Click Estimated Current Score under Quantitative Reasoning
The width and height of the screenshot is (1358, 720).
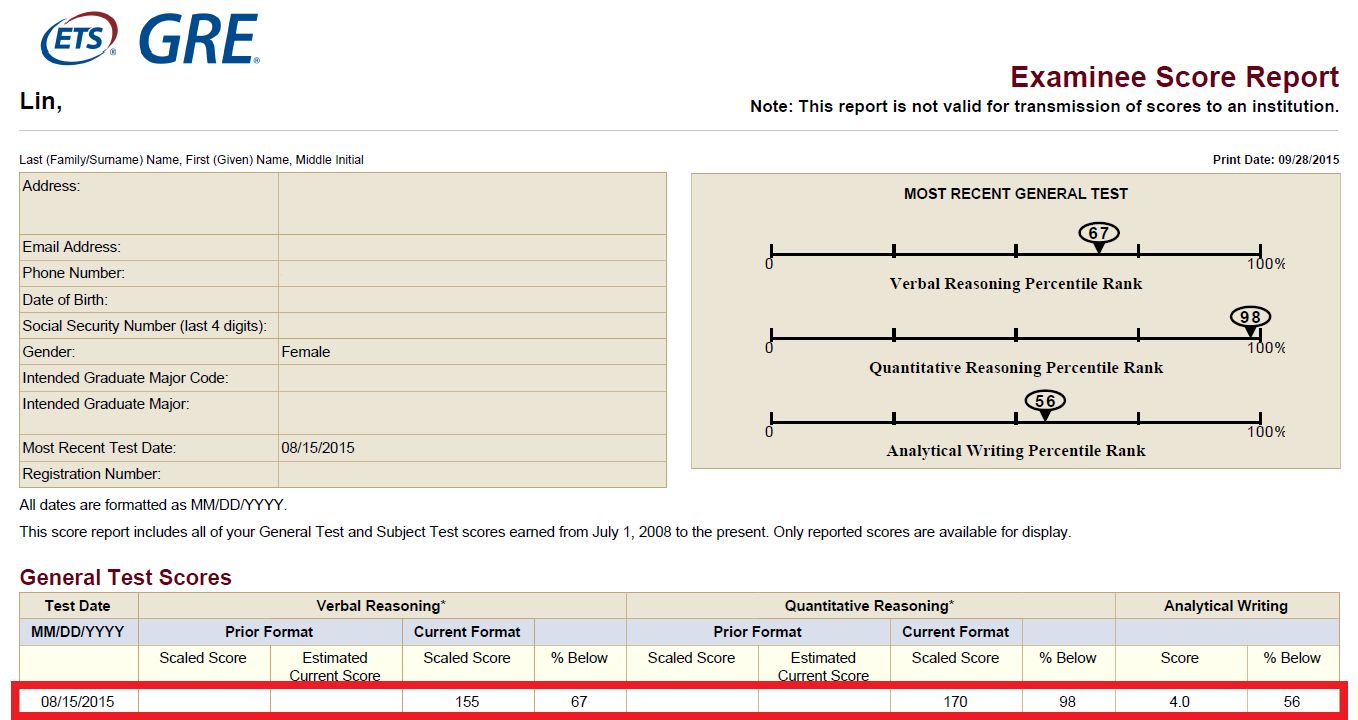(x=823, y=666)
